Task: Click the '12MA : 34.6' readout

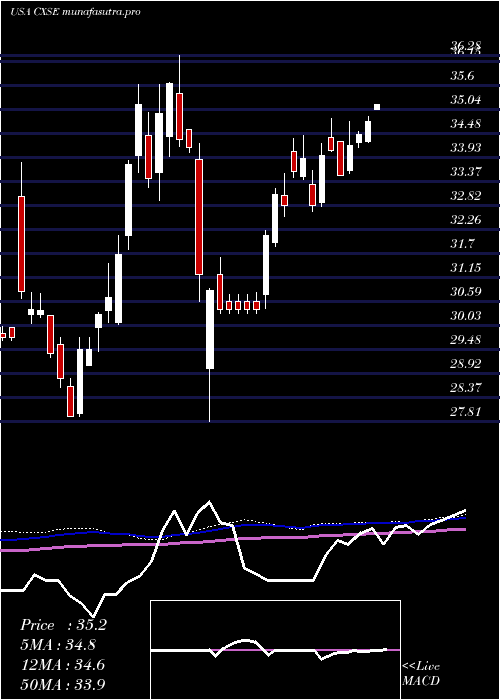Action: pyautogui.click(x=62, y=665)
